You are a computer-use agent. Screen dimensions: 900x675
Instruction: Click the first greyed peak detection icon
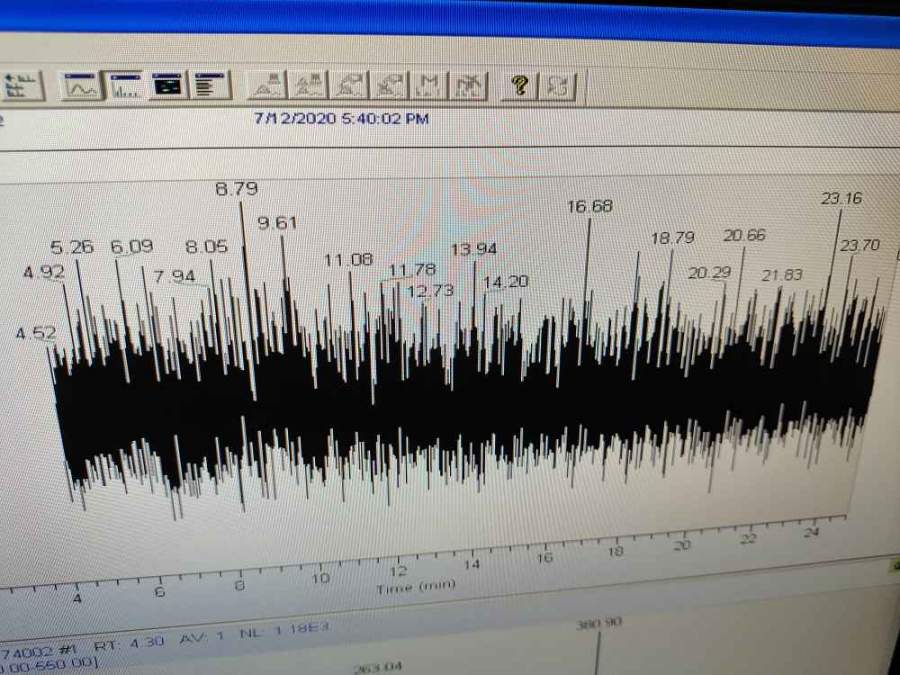pos(267,86)
